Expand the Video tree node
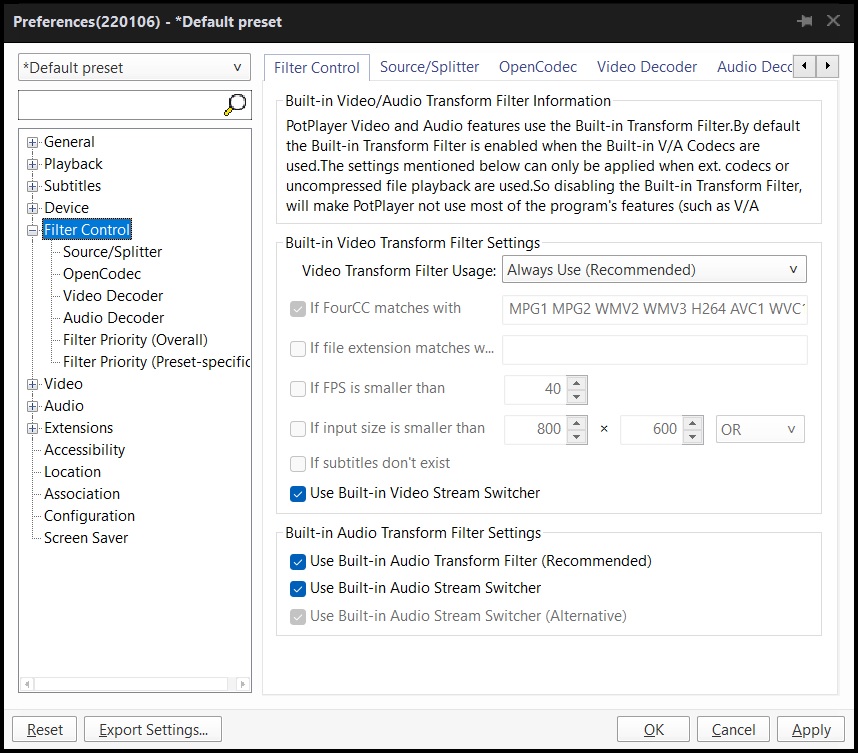858x753 pixels. pyautogui.click(x=33, y=384)
